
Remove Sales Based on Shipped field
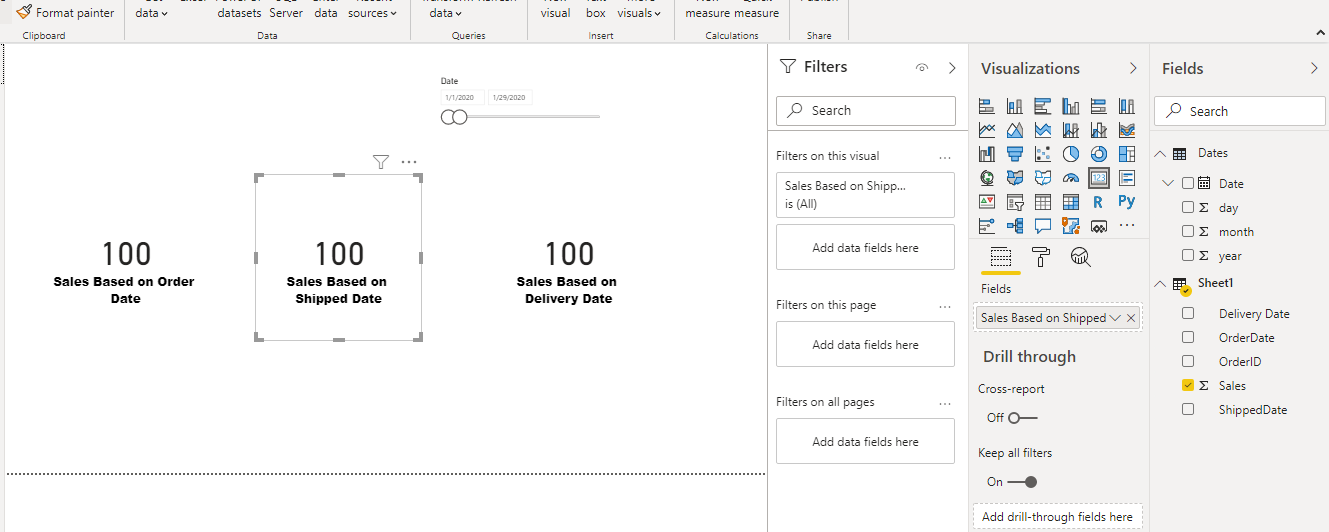1131,318
